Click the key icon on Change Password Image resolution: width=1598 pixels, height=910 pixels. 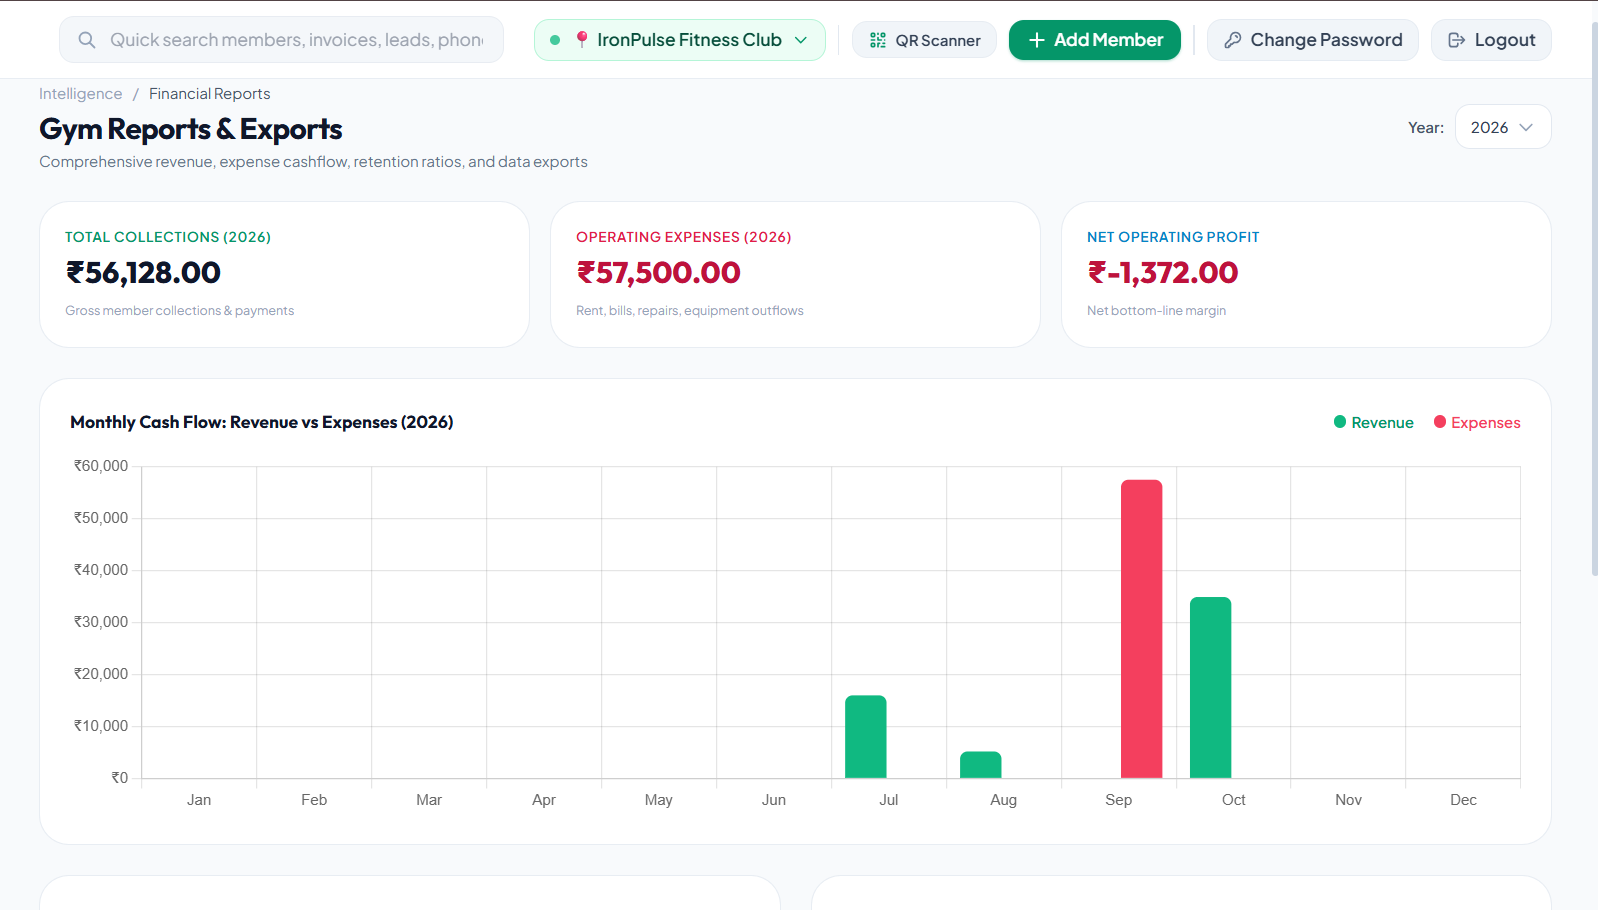(x=1233, y=40)
